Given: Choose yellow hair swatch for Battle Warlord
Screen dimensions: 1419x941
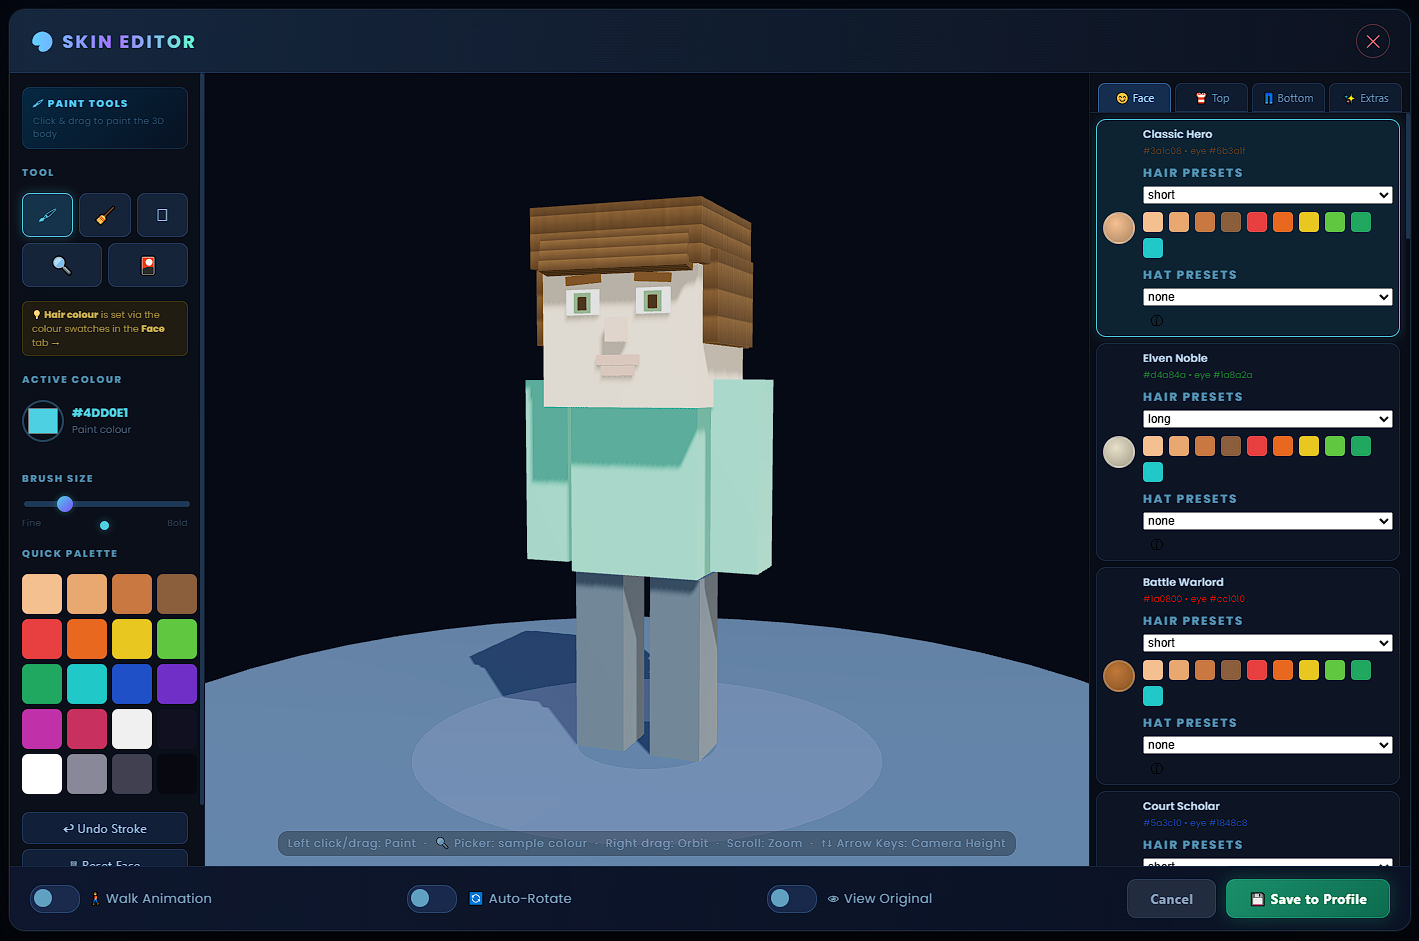Looking at the screenshot, I should click(1309, 670).
